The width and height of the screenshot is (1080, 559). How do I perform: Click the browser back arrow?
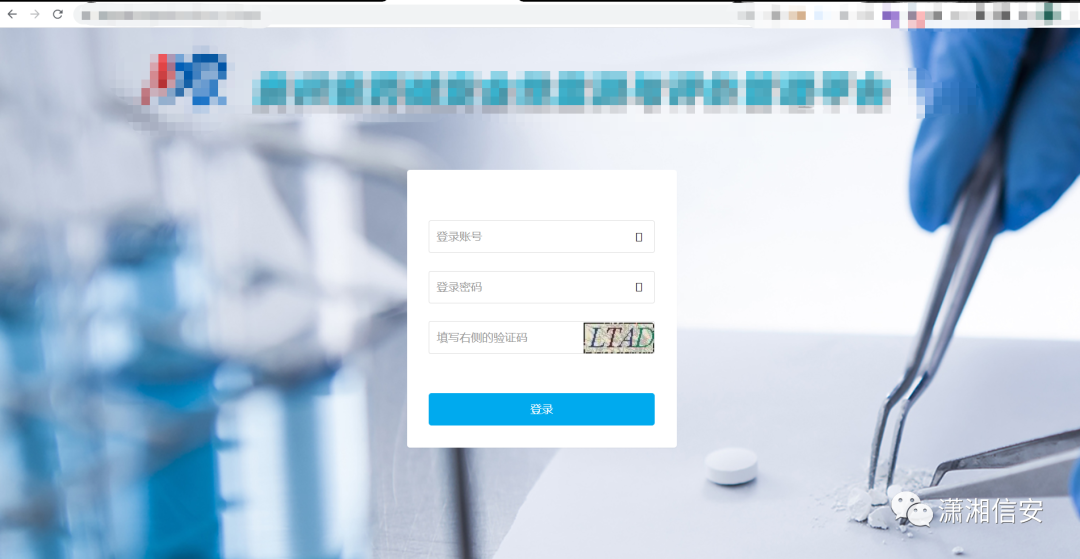12,14
